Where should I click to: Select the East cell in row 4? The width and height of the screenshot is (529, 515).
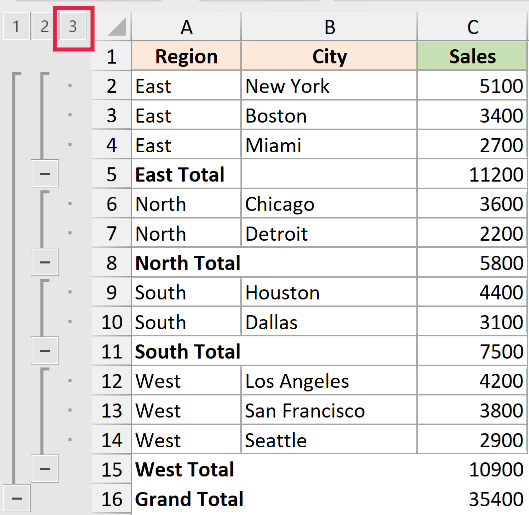coord(186,145)
